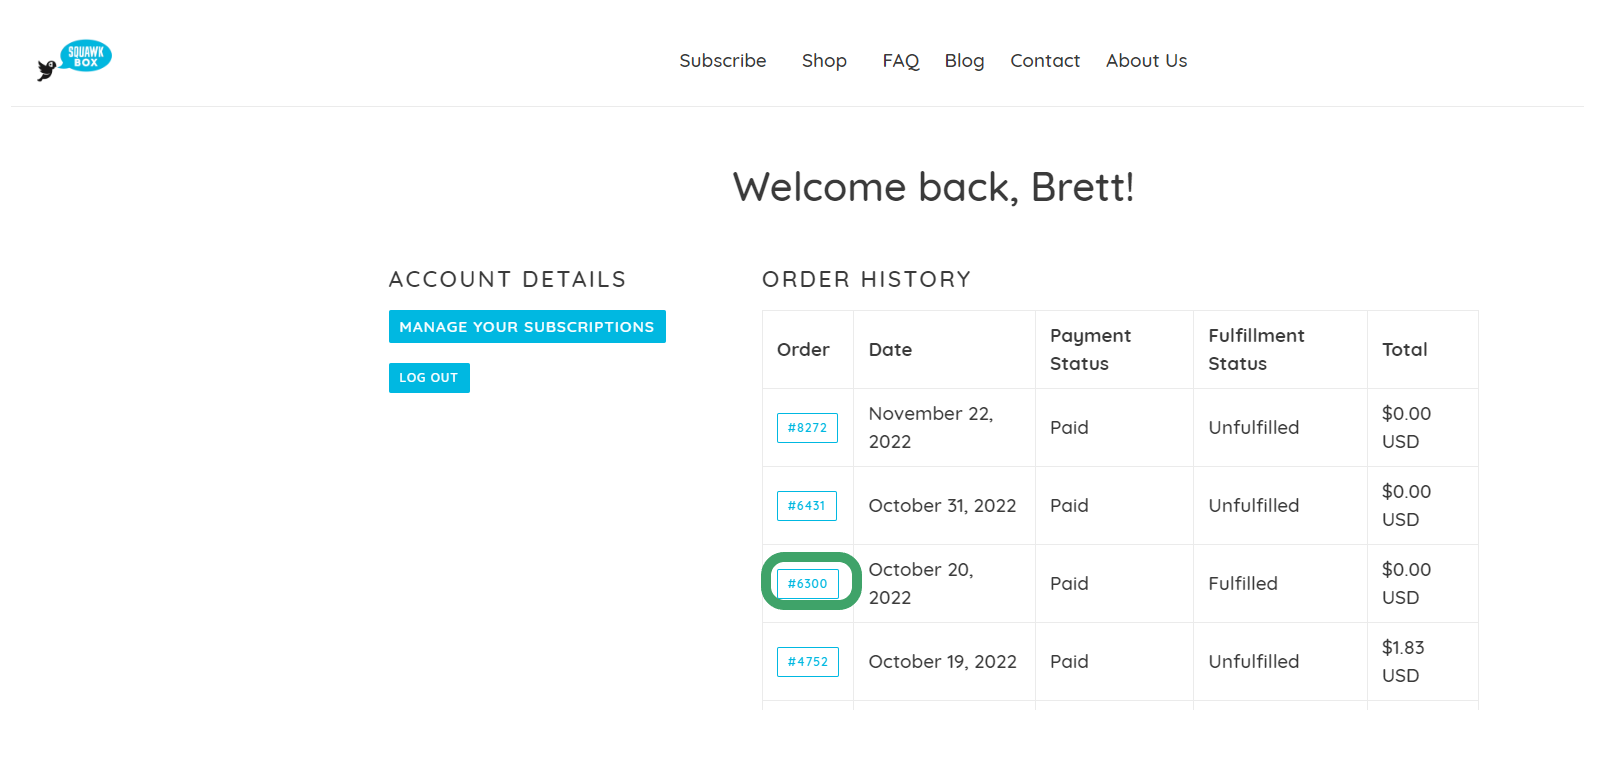Open the Contact page

[x=1045, y=61]
